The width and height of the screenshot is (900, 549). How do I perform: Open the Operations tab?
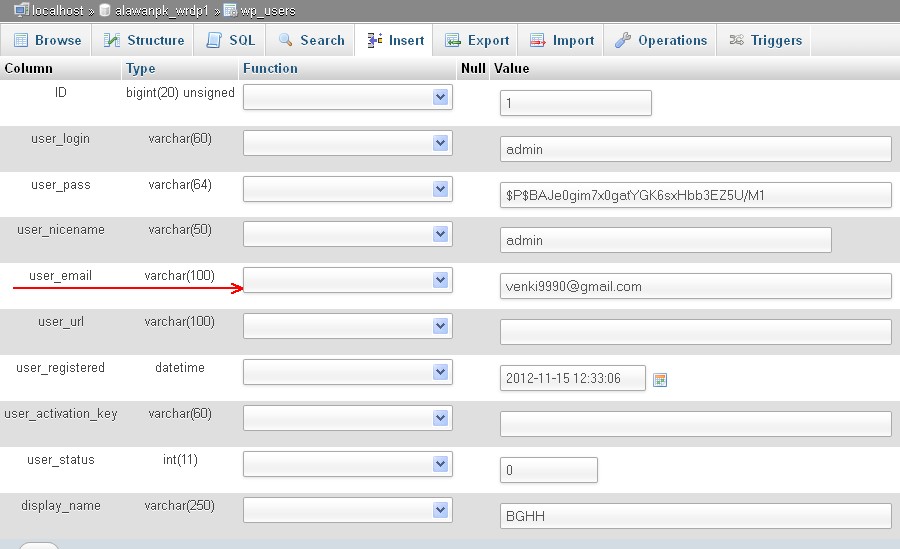[661, 40]
